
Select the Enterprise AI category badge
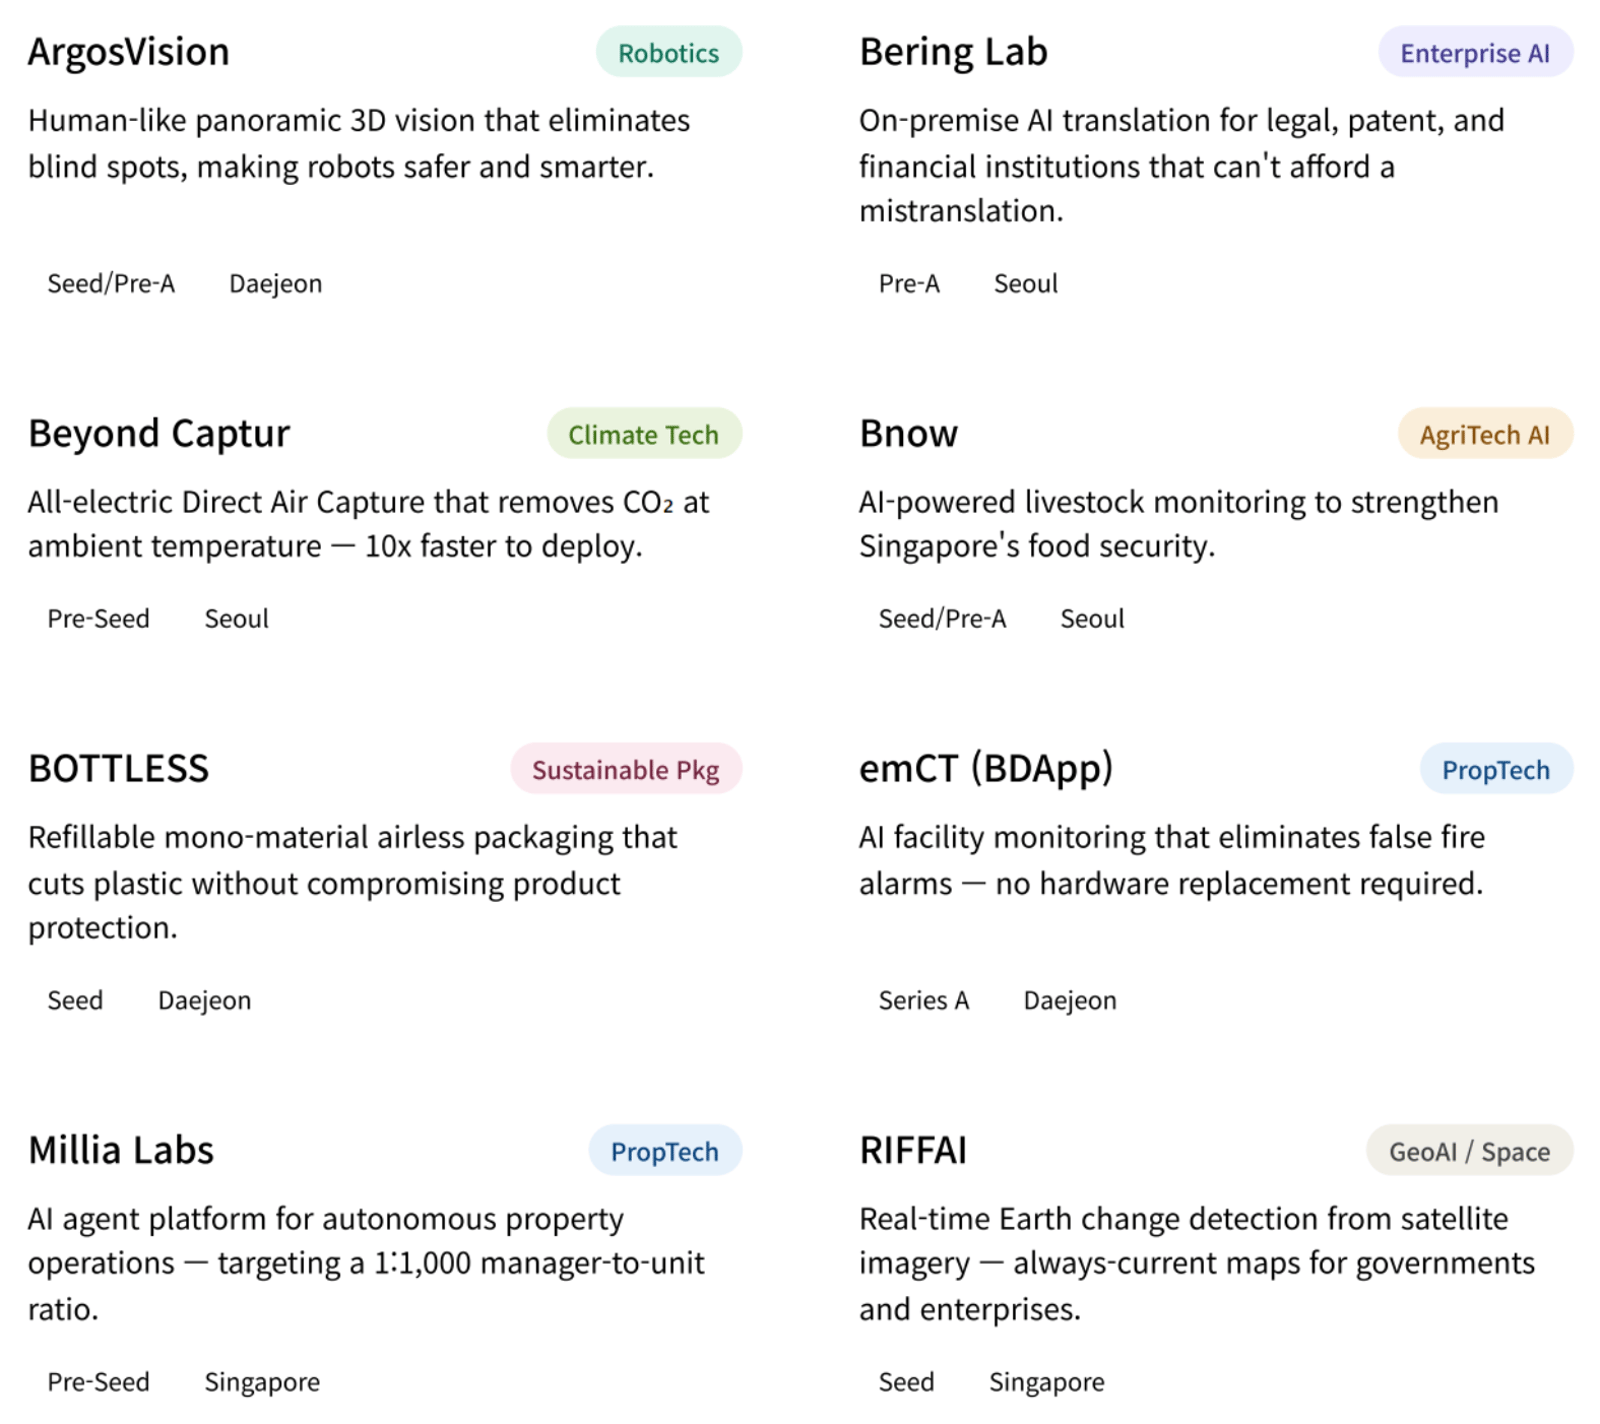[x=1474, y=53]
